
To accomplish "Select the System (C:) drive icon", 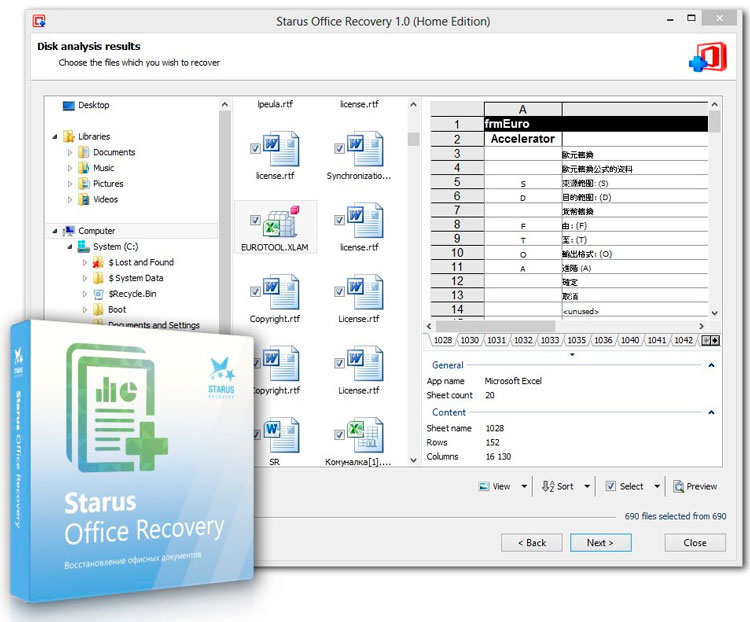I will pyautogui.click(x=84, y=246).
